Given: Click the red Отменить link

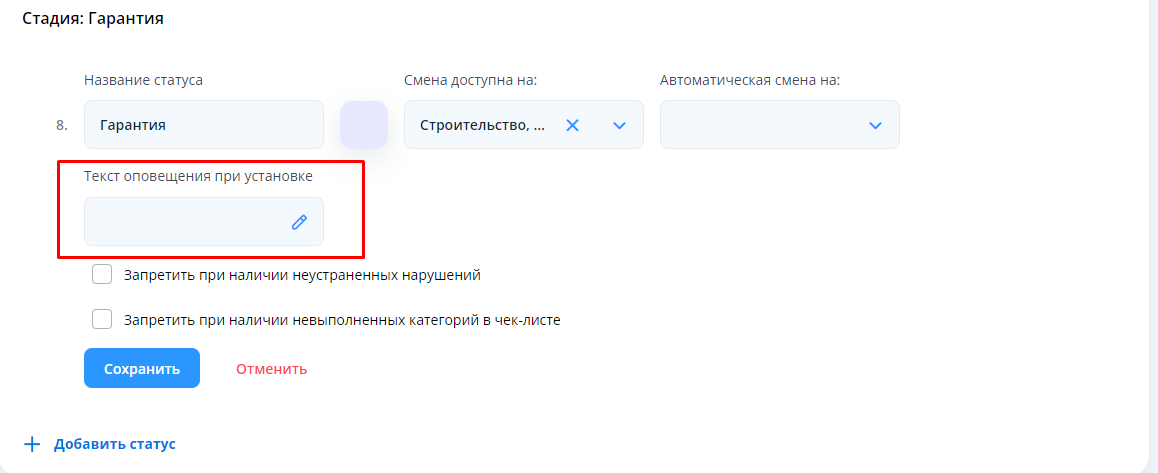Looking at the screenshot, I should pyautogui.click(x=271, y=369).
